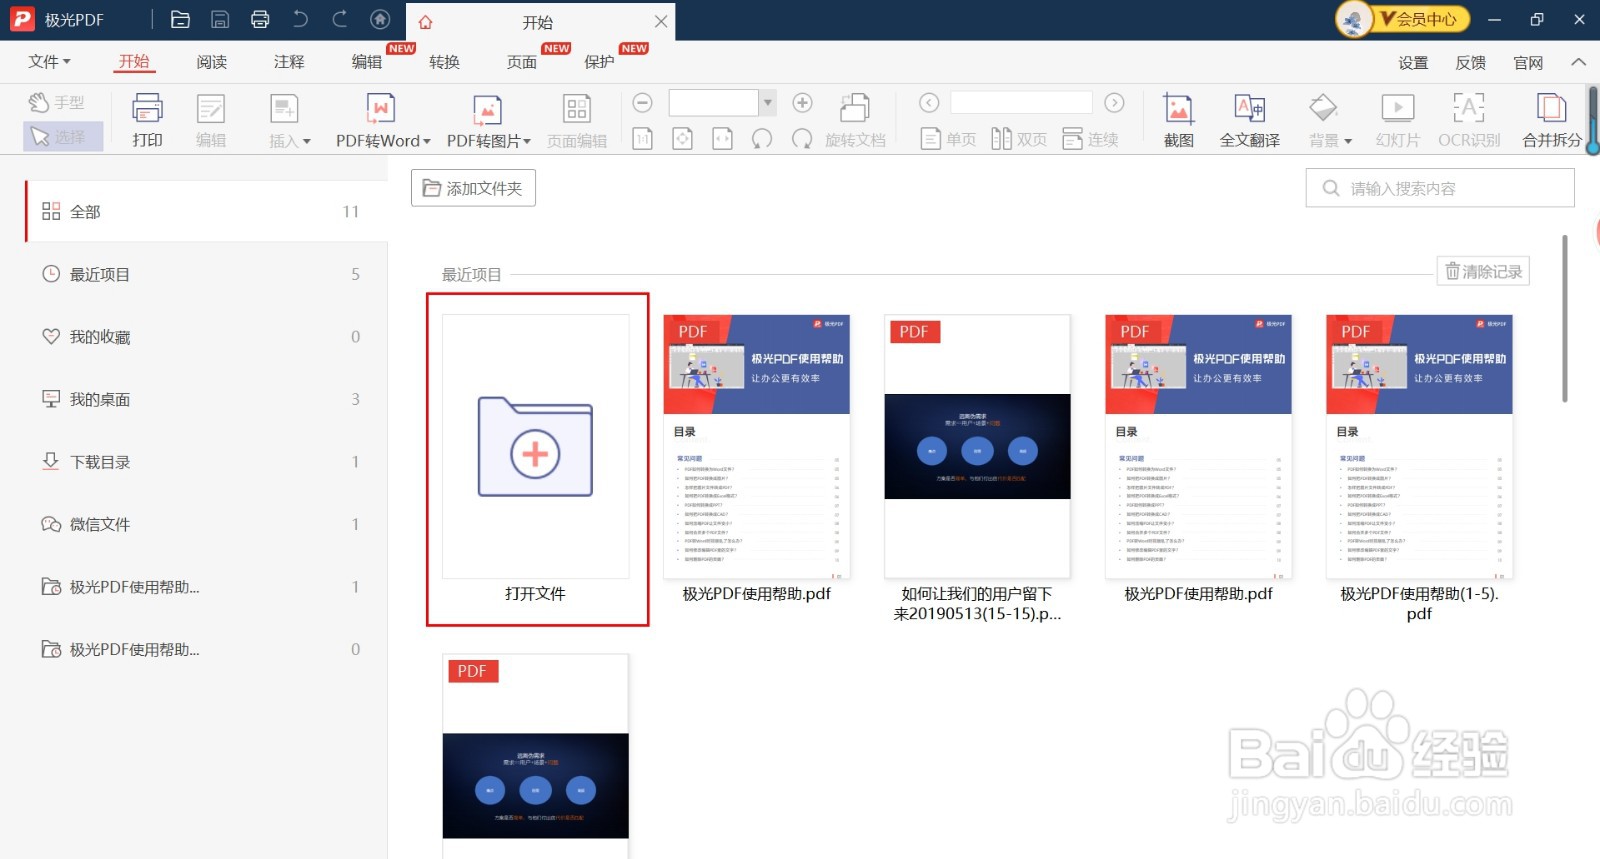Click the zoom in plus icon
The image size is (1600, 859).
pos(802,103)
